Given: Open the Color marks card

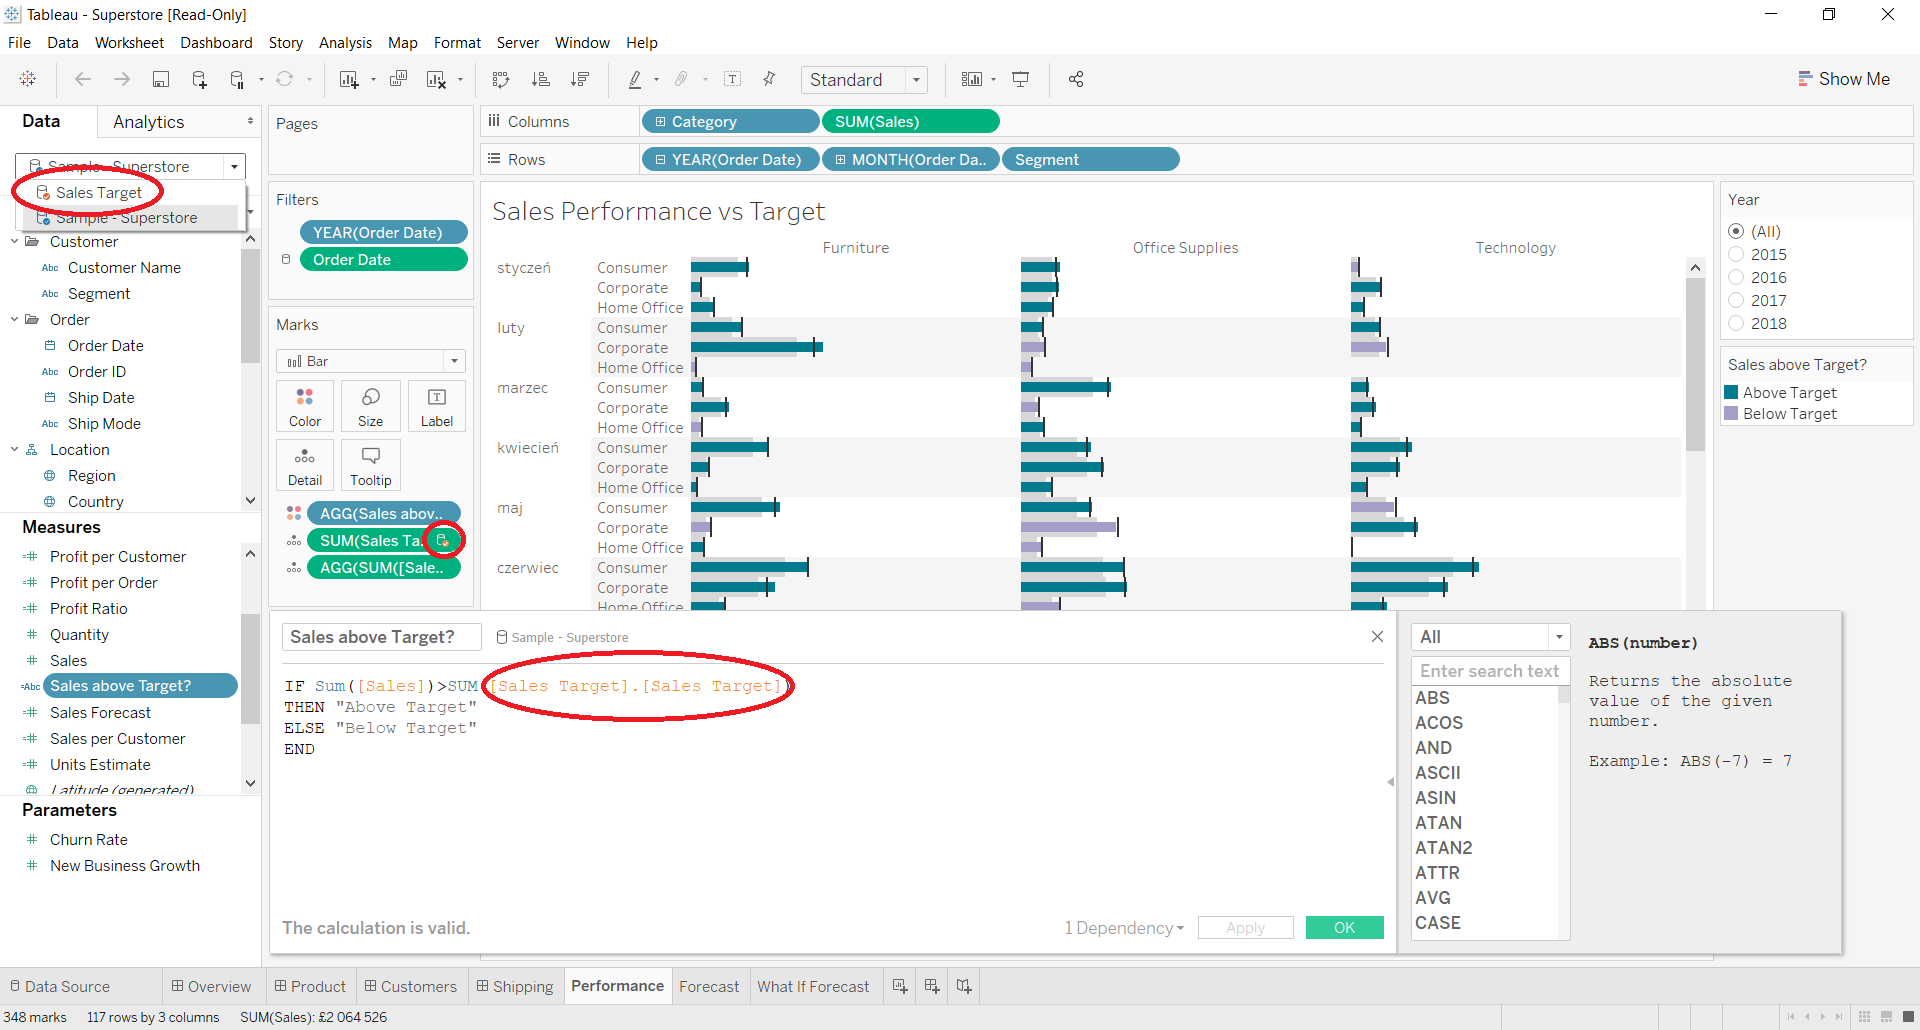Looking at the screenshot, I should (305, 406).
